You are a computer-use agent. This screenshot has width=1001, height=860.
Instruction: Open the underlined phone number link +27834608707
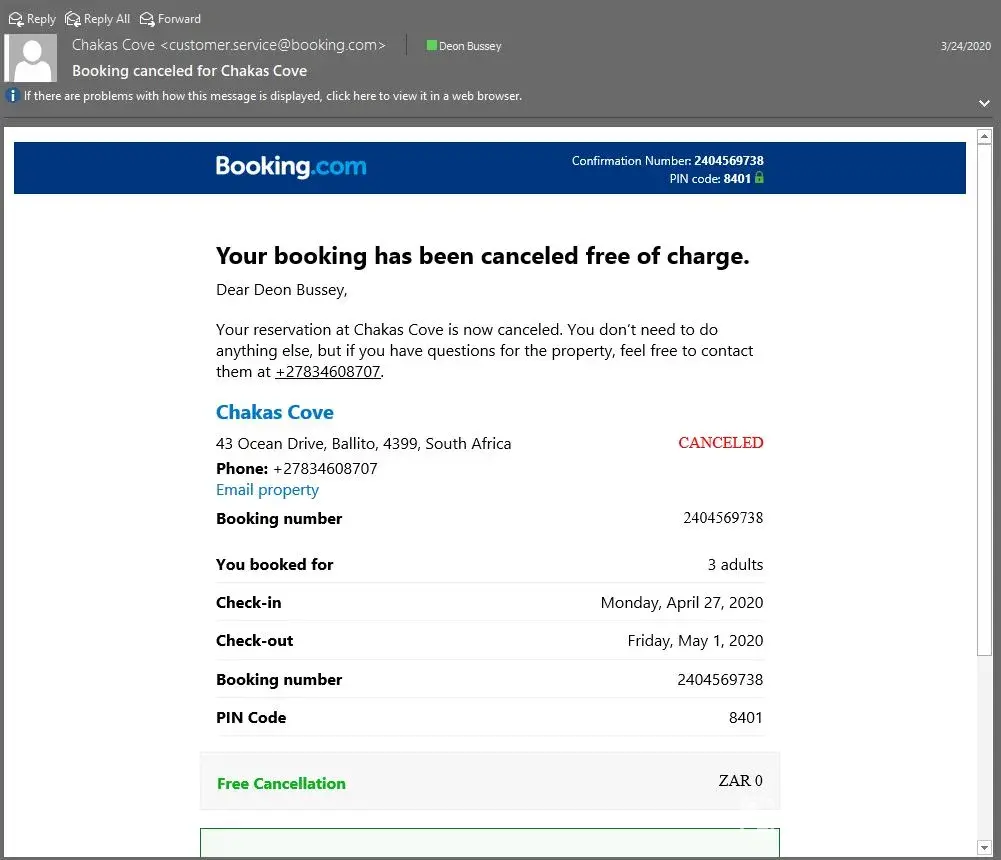click(328, 372)
